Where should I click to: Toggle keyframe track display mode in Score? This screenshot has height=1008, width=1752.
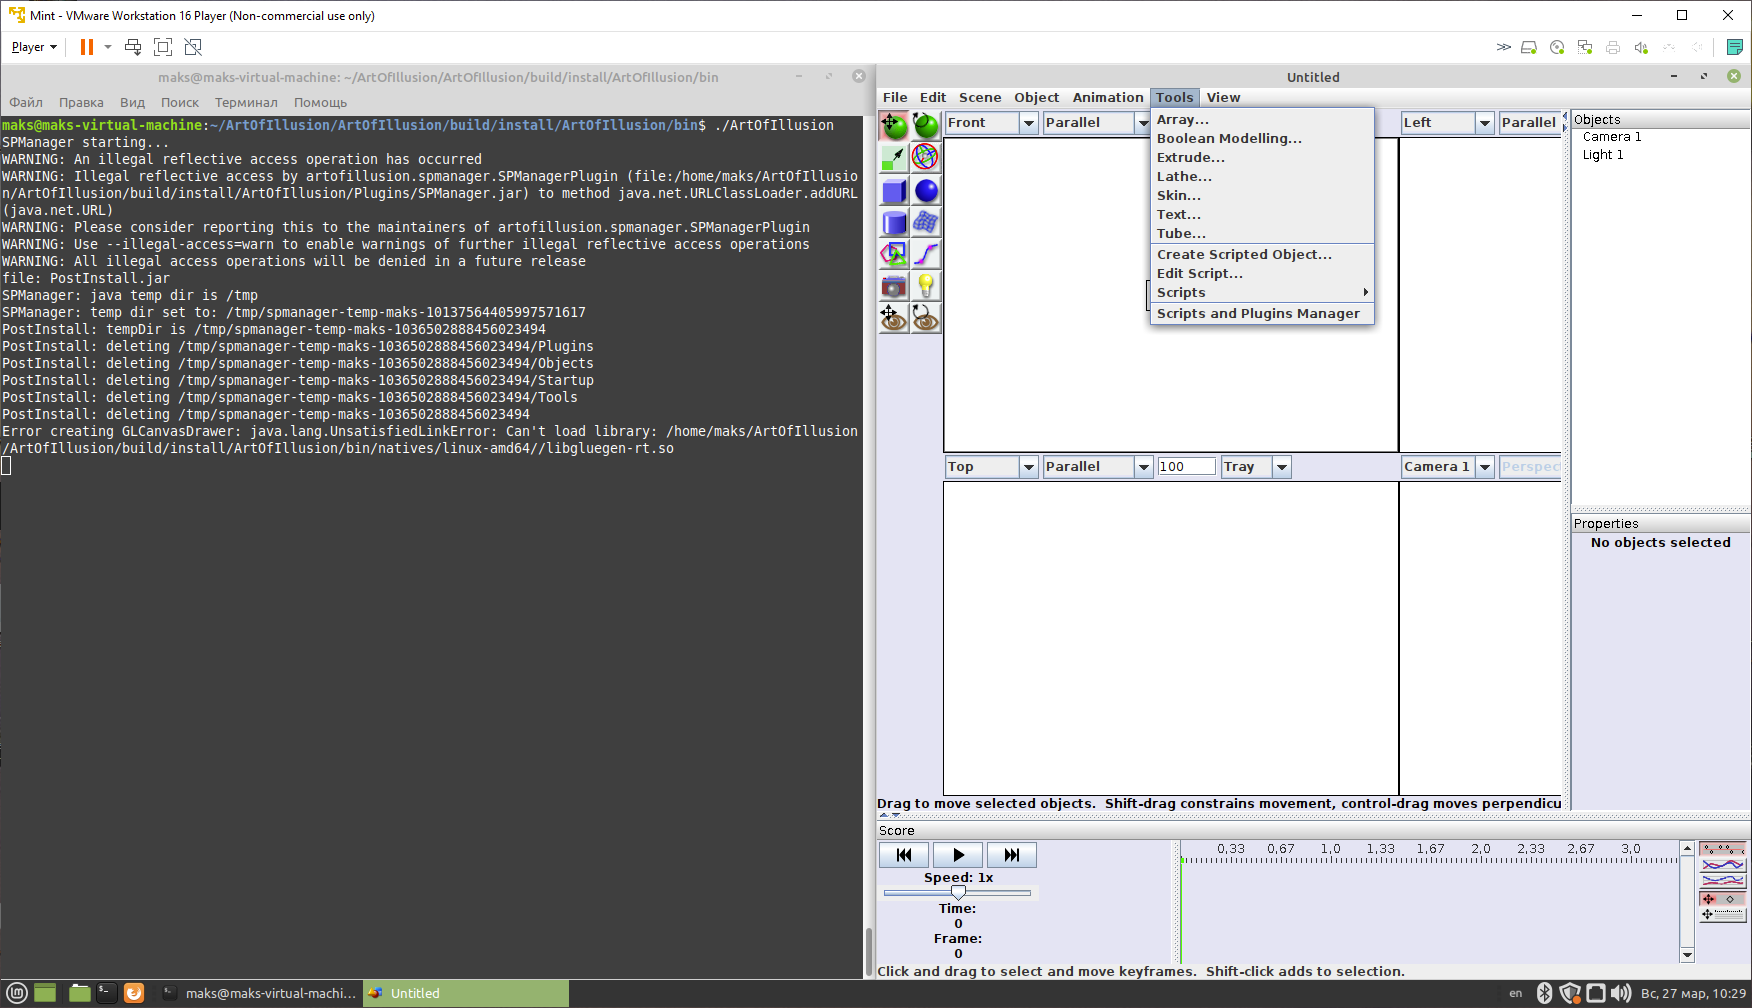[x=1722, y=849]
